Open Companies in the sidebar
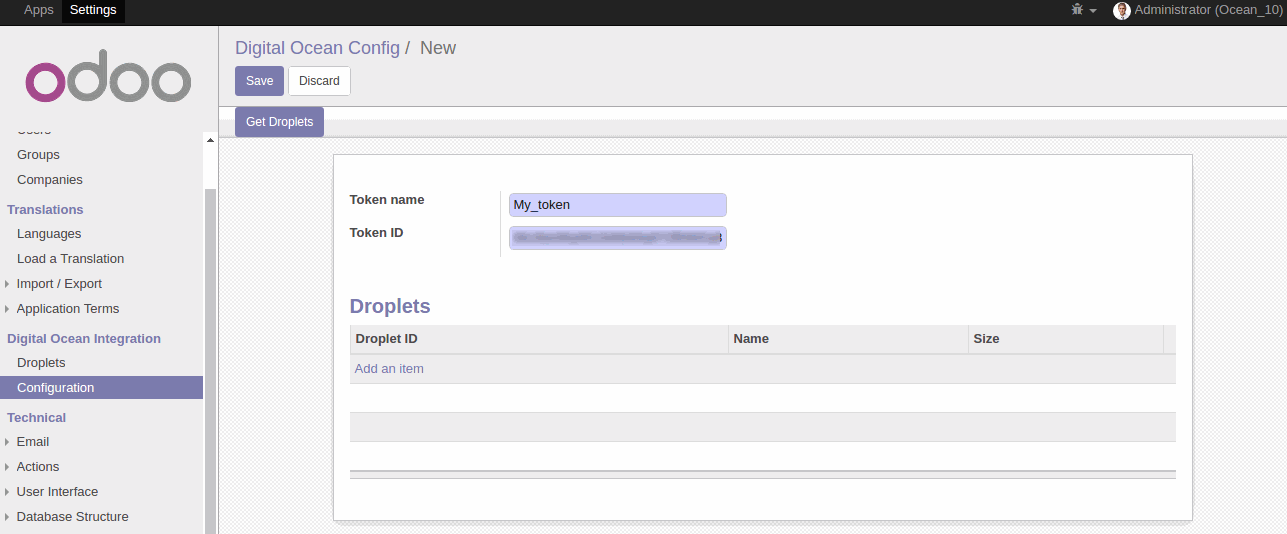Viewport: 1287px width, 534px height. click(50, 180)
